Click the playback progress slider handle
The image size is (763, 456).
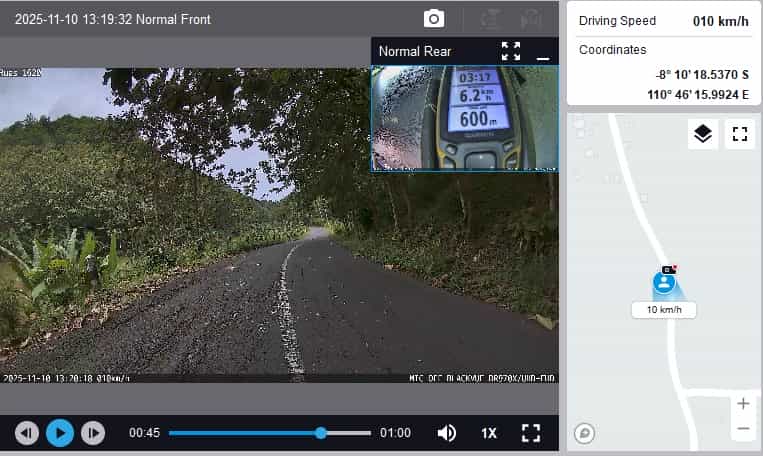click(x=321, y=433)
